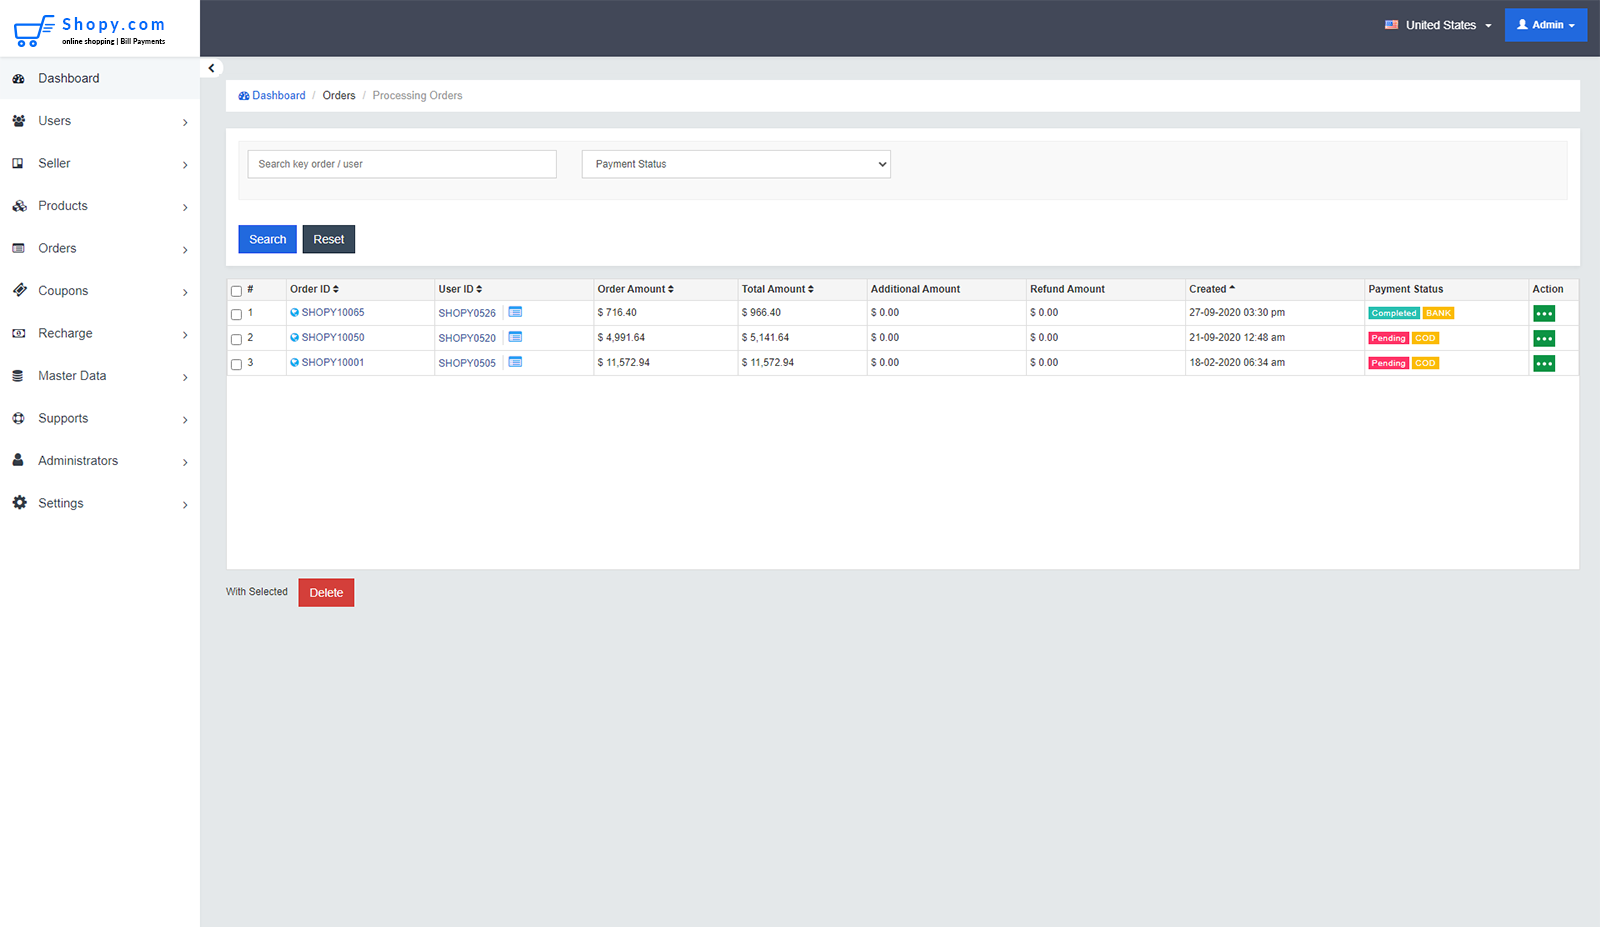Click the Seller store icon
The width and height of the screenshot is (1600, 927).
point(18,163)
